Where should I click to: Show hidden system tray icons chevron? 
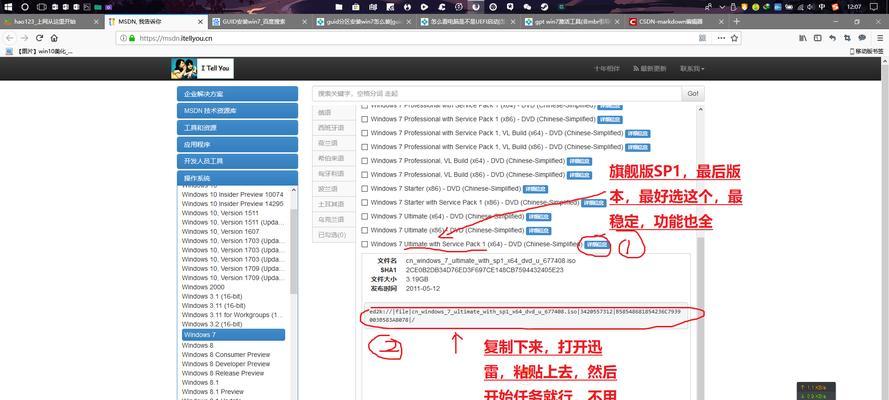722,7
